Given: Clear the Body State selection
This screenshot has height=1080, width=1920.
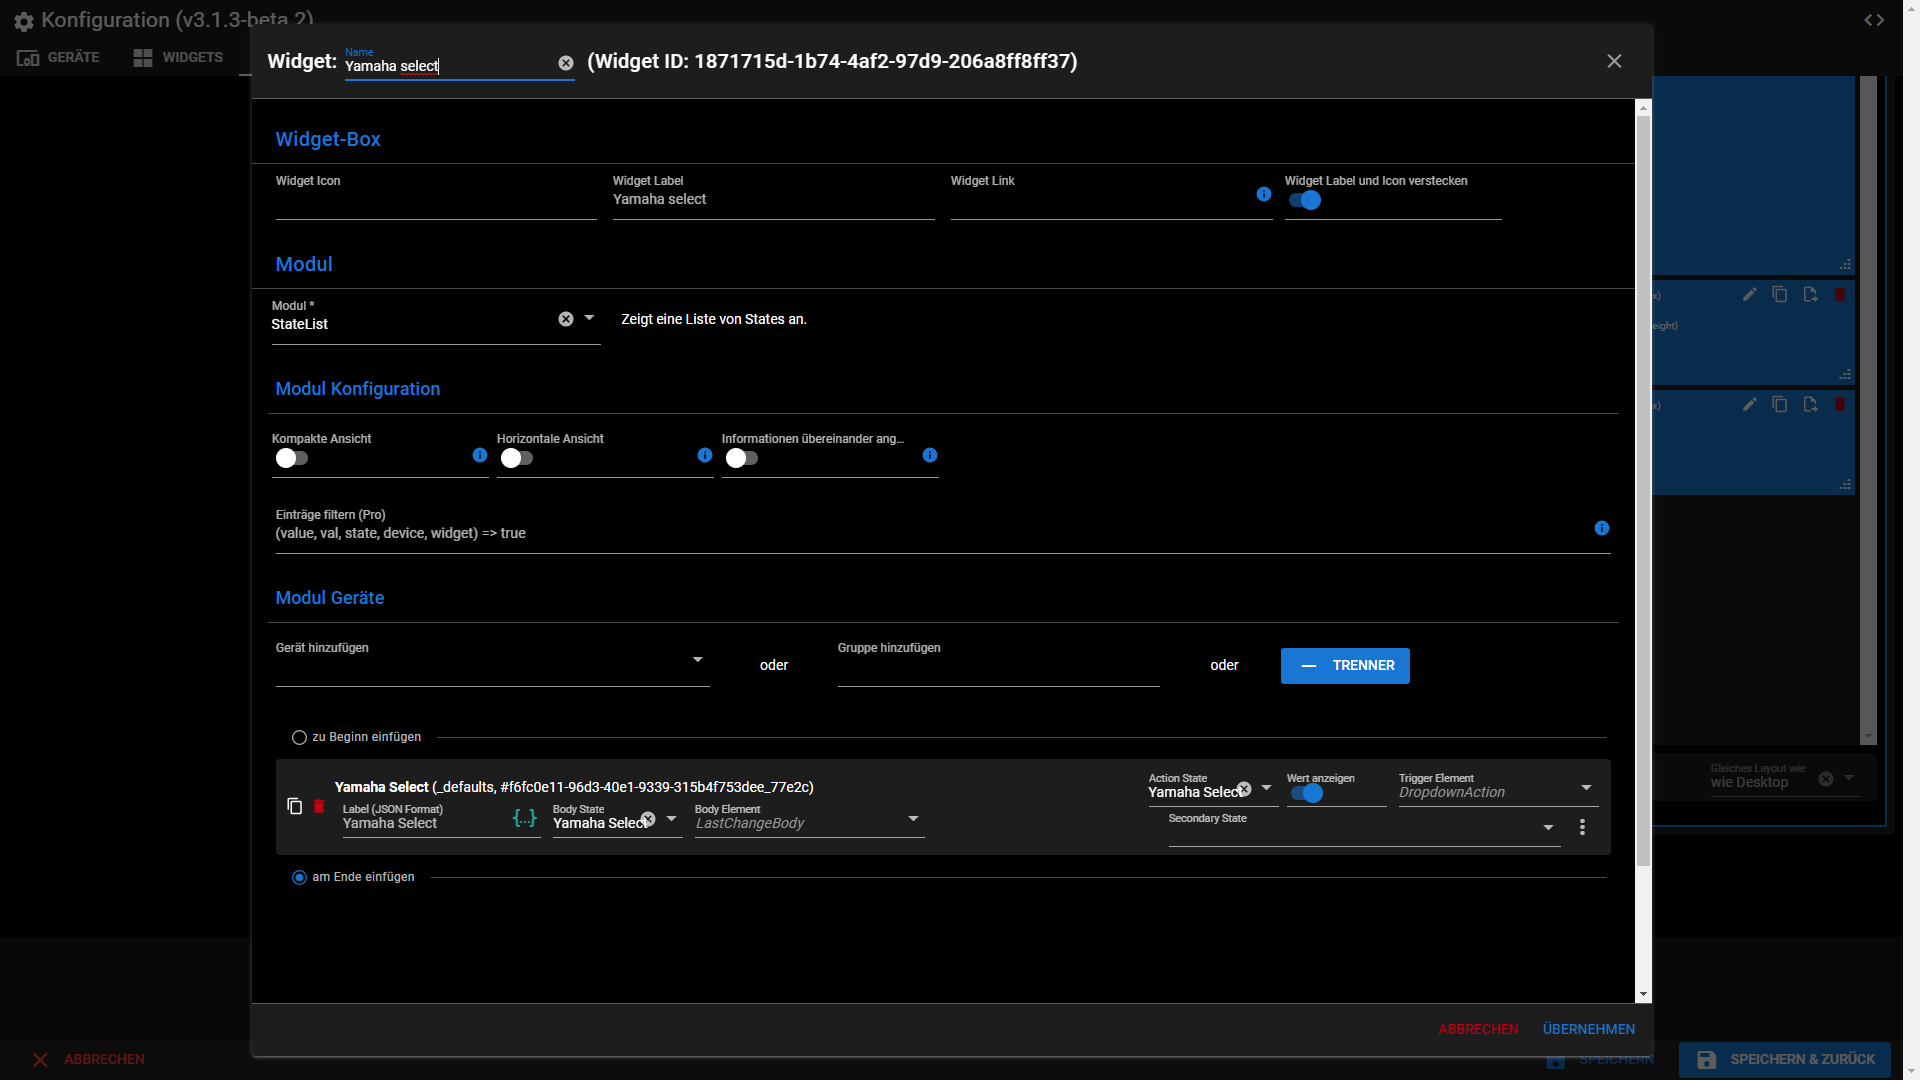Looking at the screenshot, I should [x=648, y=819].
